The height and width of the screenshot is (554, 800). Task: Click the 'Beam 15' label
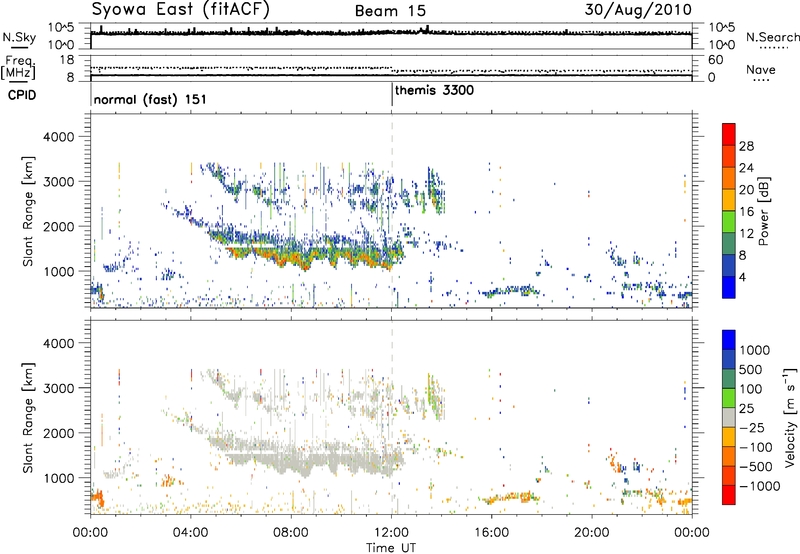(390, 11)
